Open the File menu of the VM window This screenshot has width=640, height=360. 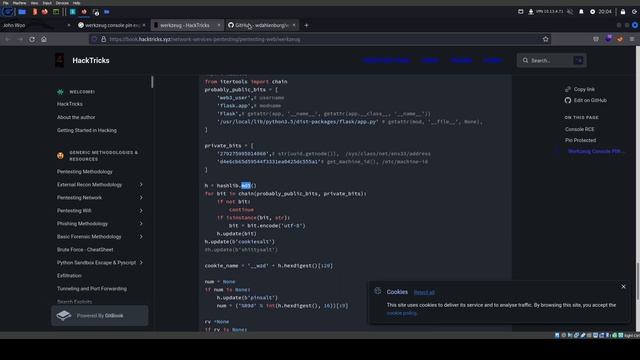tap(5, 3)
